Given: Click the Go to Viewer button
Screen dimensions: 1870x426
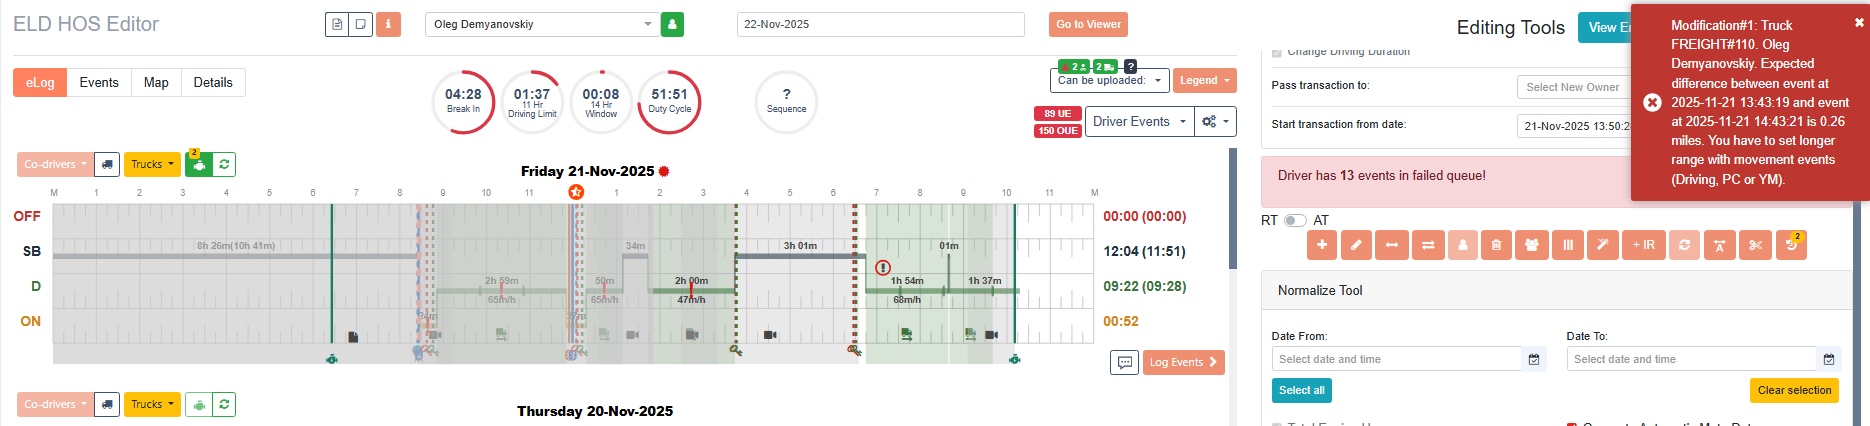Looking at the screenshot, I should [1088, 24].
